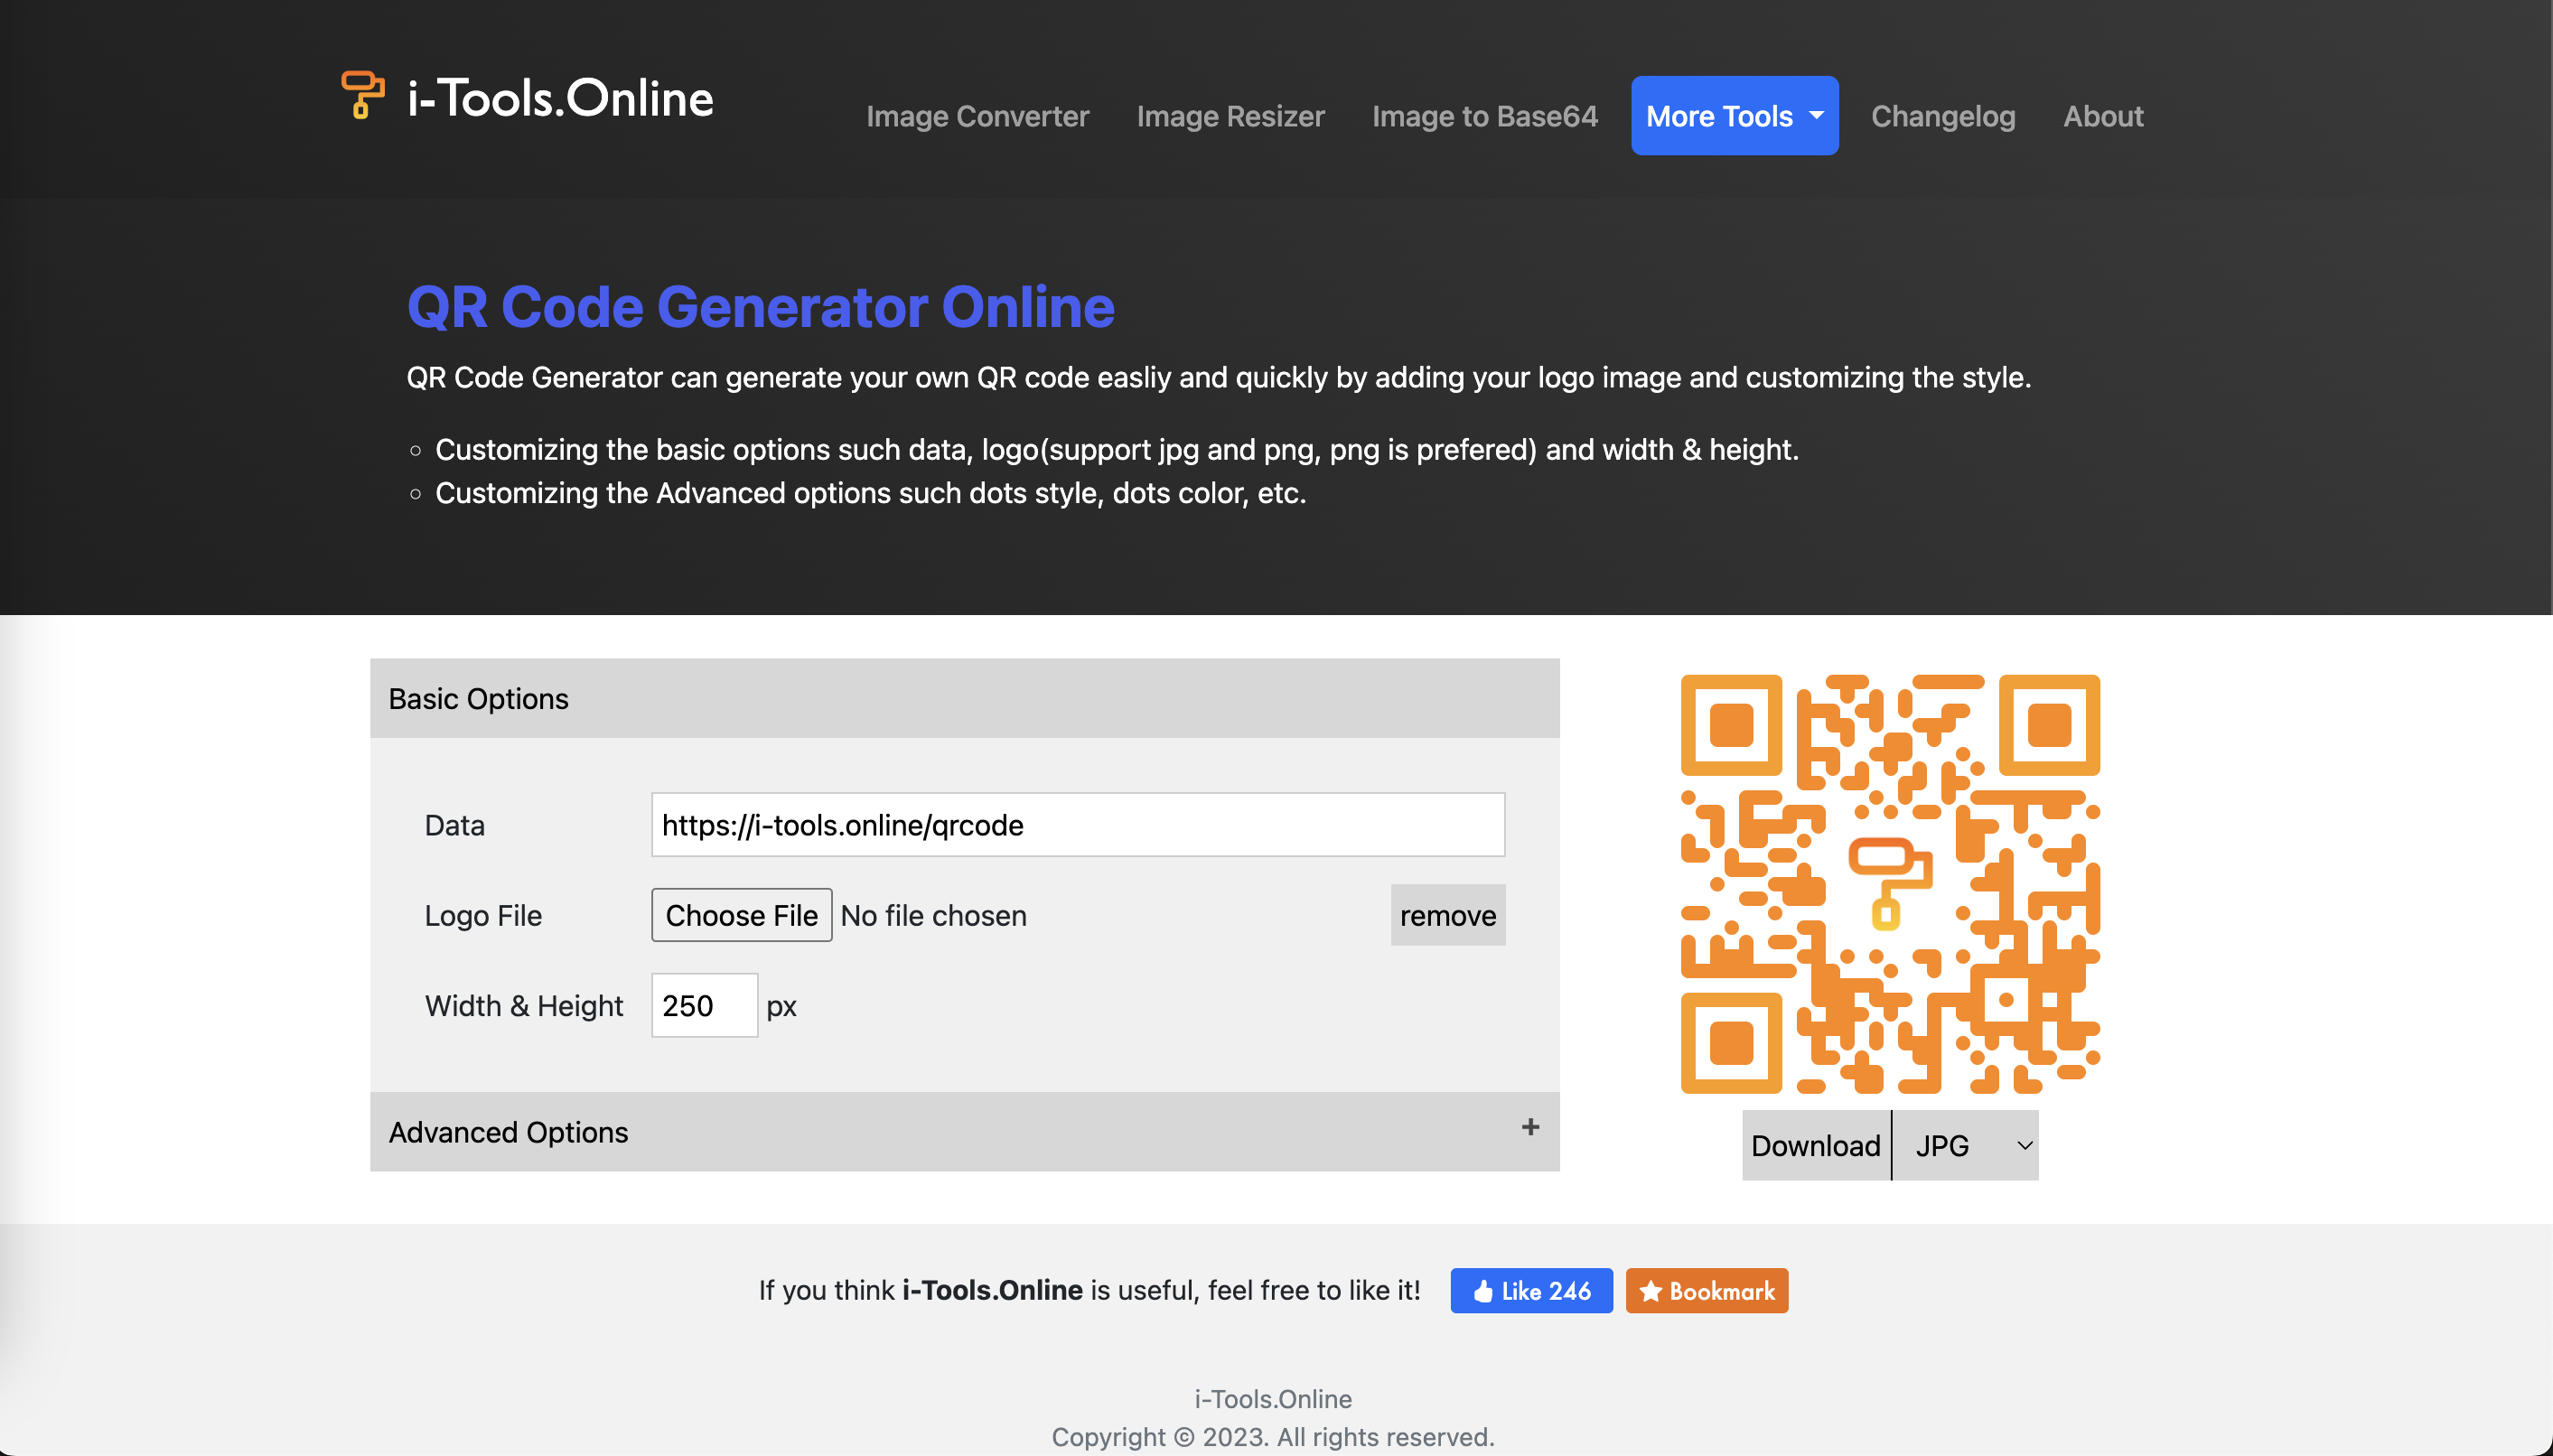Open the Image Converter page

tap(977, 116)
